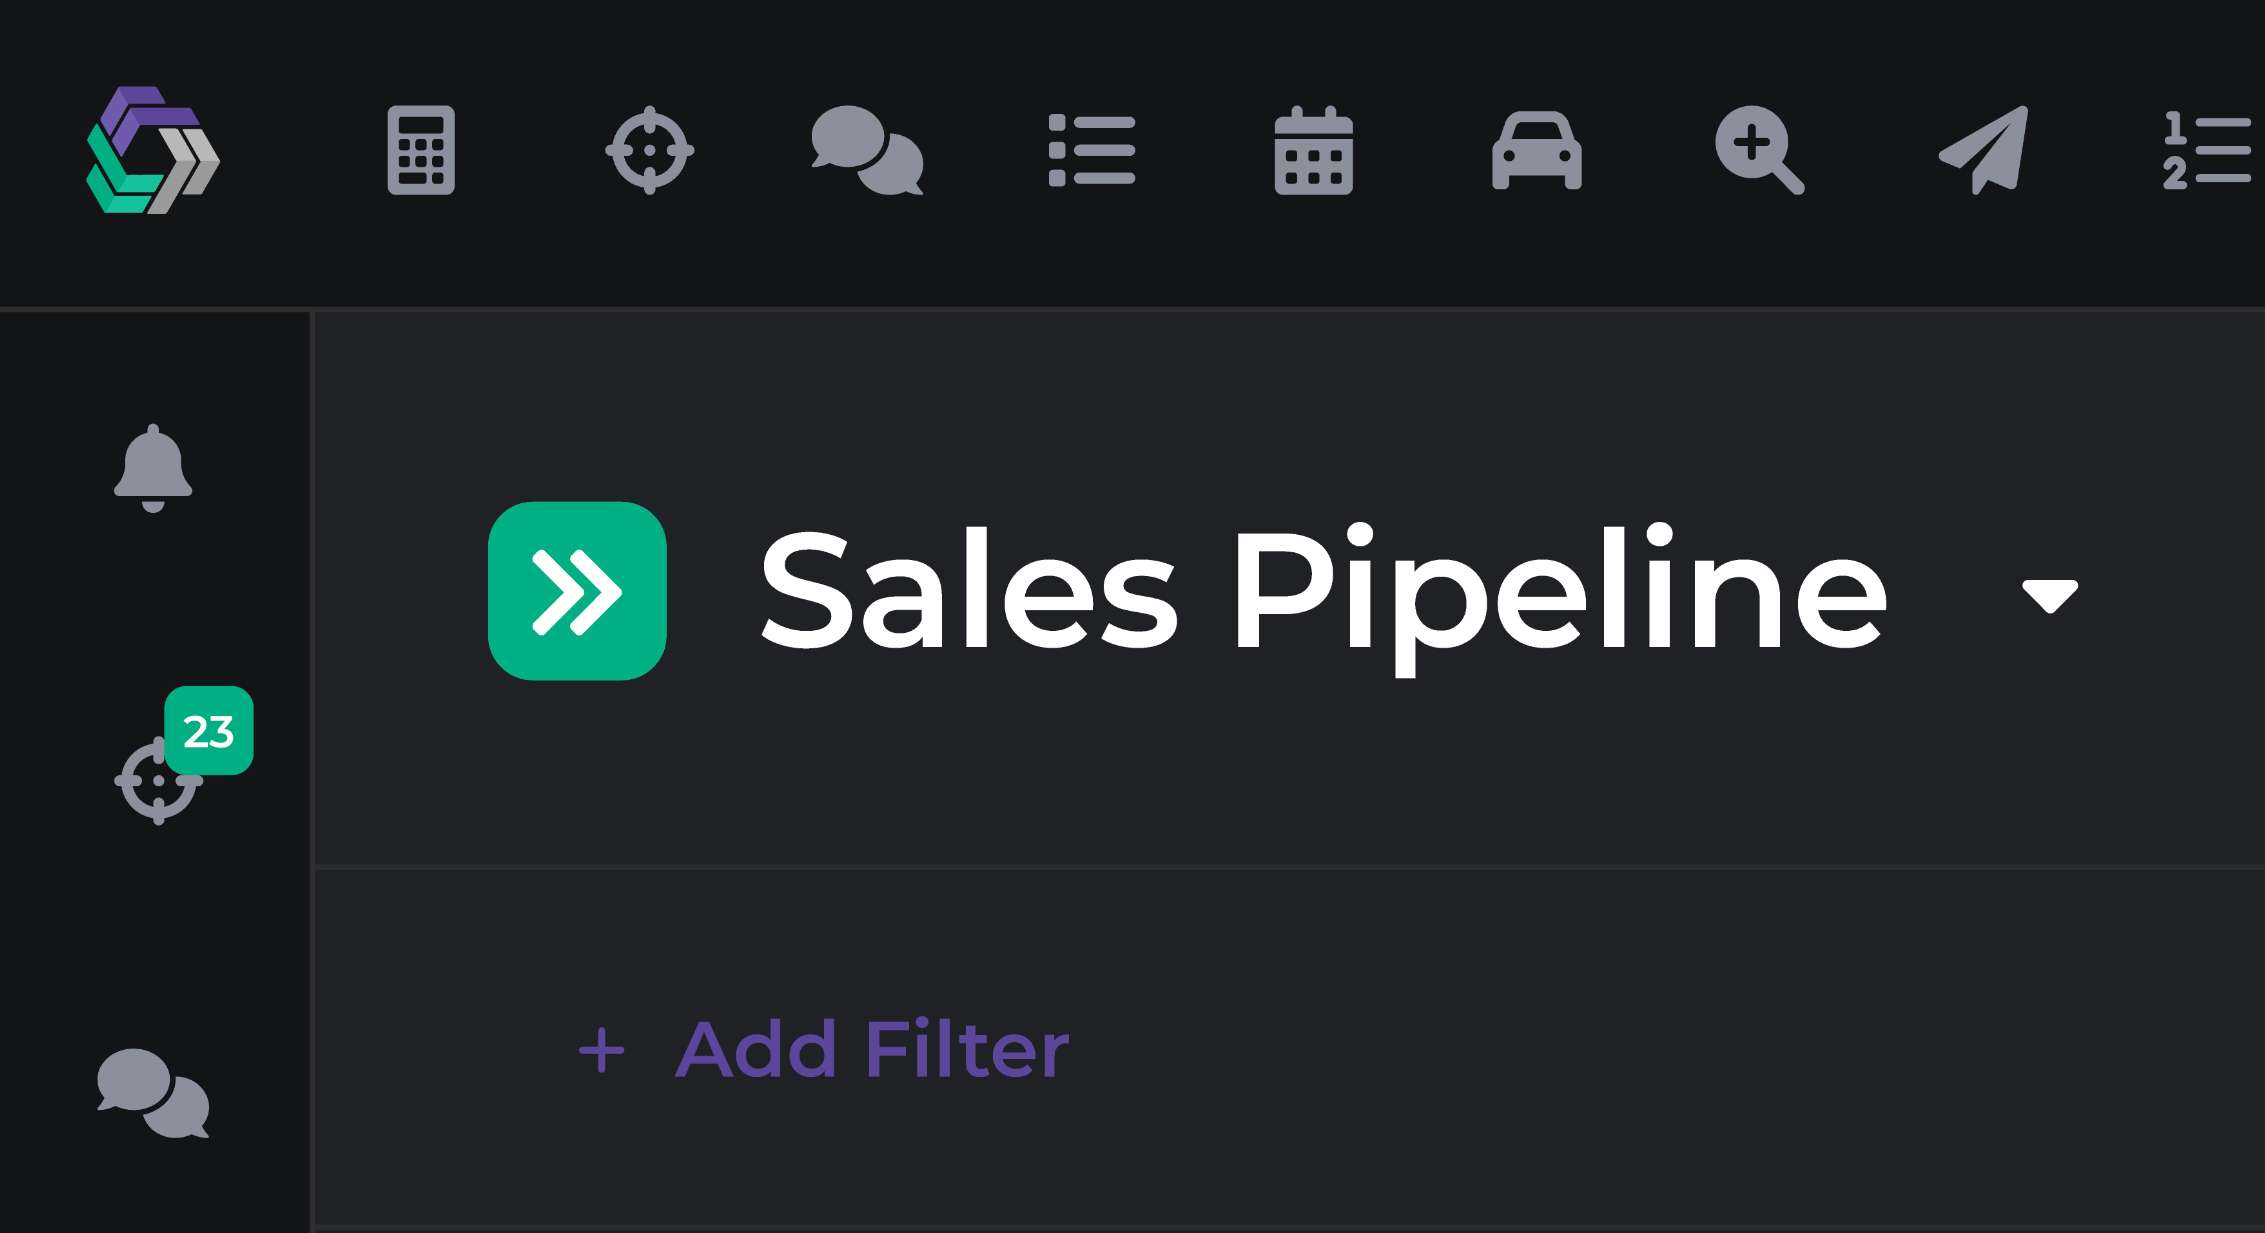Open notifications bell in left sidebar

(x=152, y=468)
